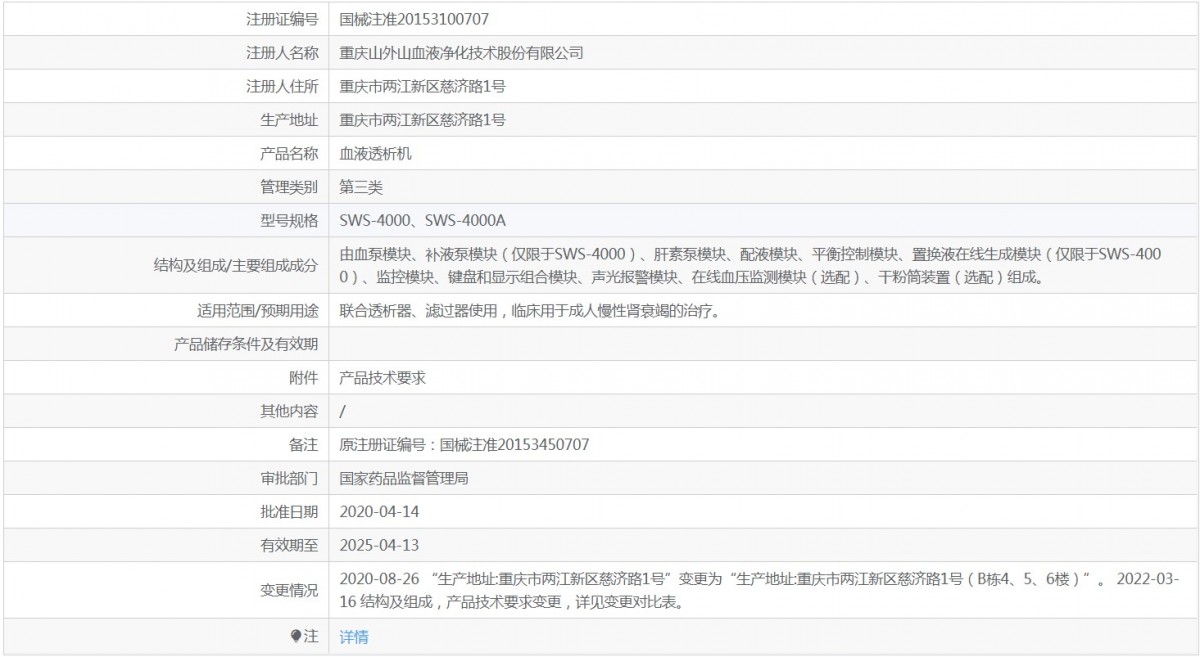The height and width of the screenshot is (657, 1200).
Task: Select product name 血液透析机
Action: tap(376, 154)
